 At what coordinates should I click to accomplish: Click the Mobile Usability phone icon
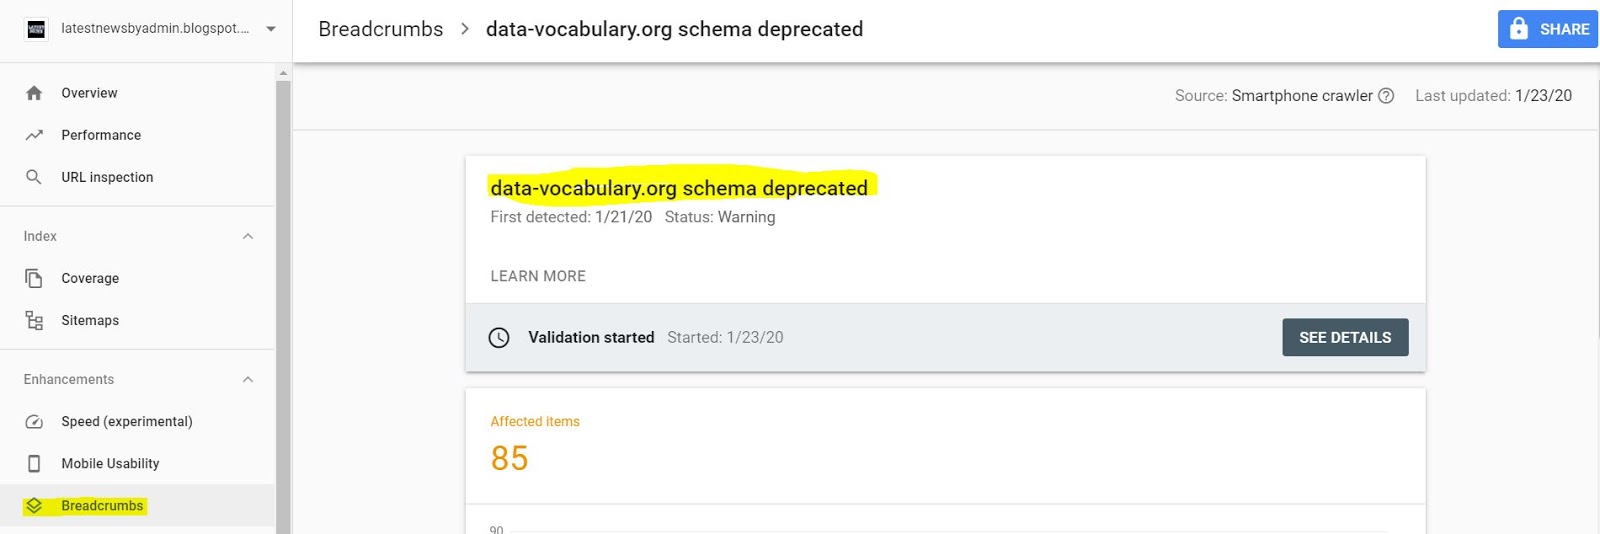[x=34, y=463]
